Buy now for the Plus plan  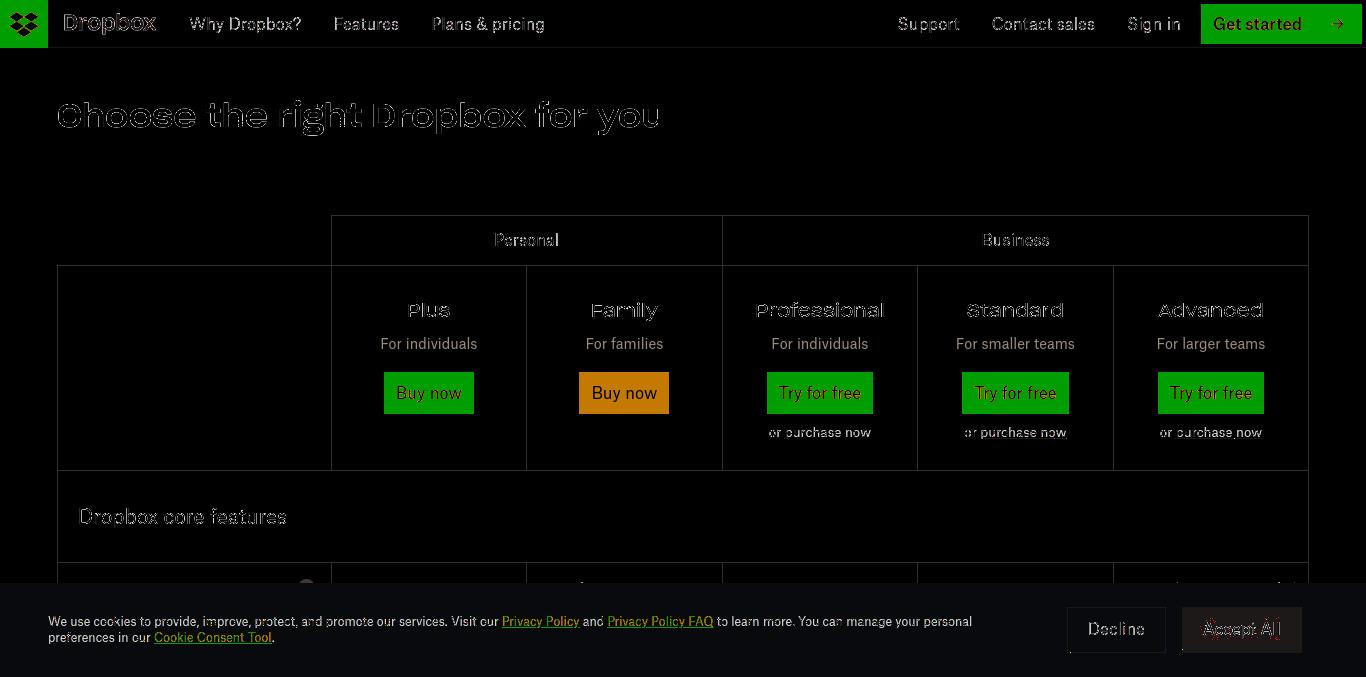pos(429,393)
